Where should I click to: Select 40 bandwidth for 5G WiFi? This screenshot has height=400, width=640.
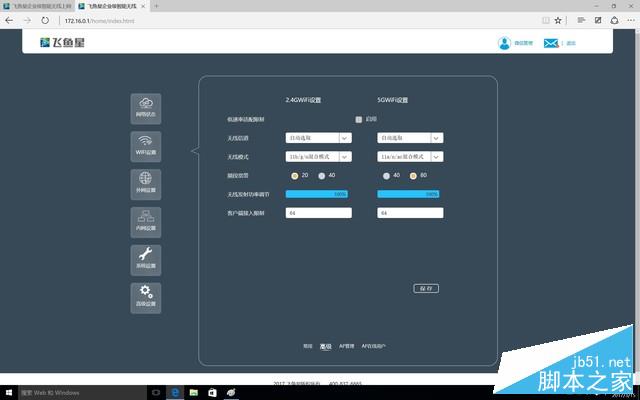click(x=387, y=176)
